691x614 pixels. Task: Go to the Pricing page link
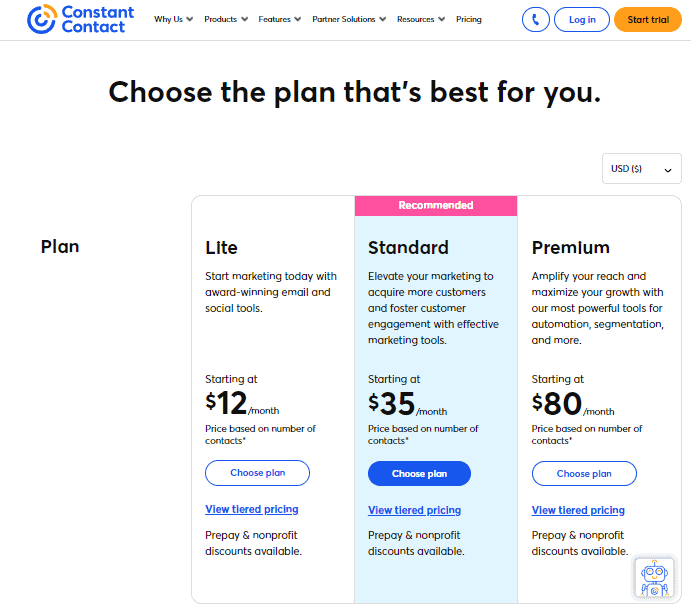(x=468, y=19)
